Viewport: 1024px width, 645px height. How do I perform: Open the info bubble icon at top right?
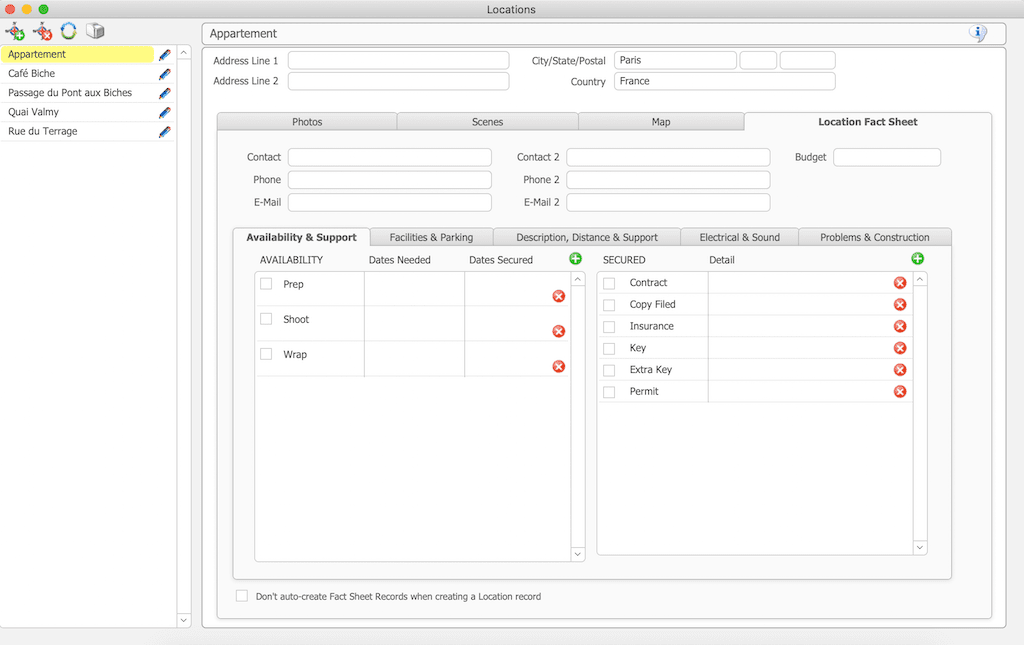pos(977,34)
